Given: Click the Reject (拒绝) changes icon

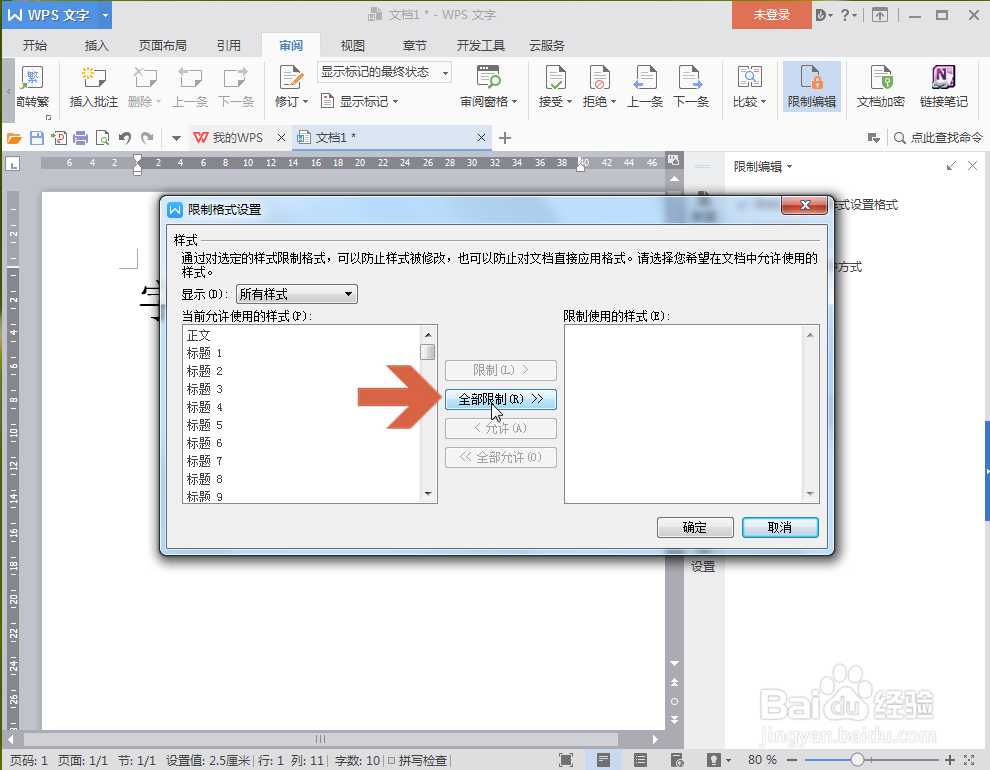Looking at the screenshot, I should 599,78.
